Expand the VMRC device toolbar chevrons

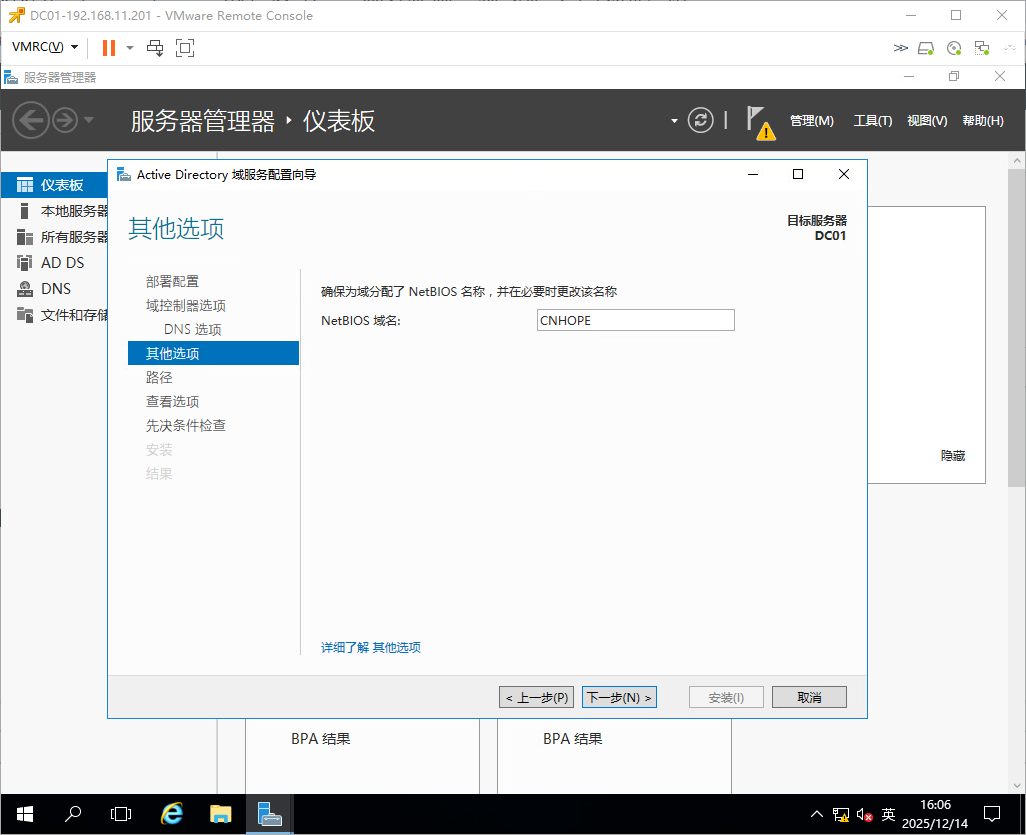tap(901, 48)
